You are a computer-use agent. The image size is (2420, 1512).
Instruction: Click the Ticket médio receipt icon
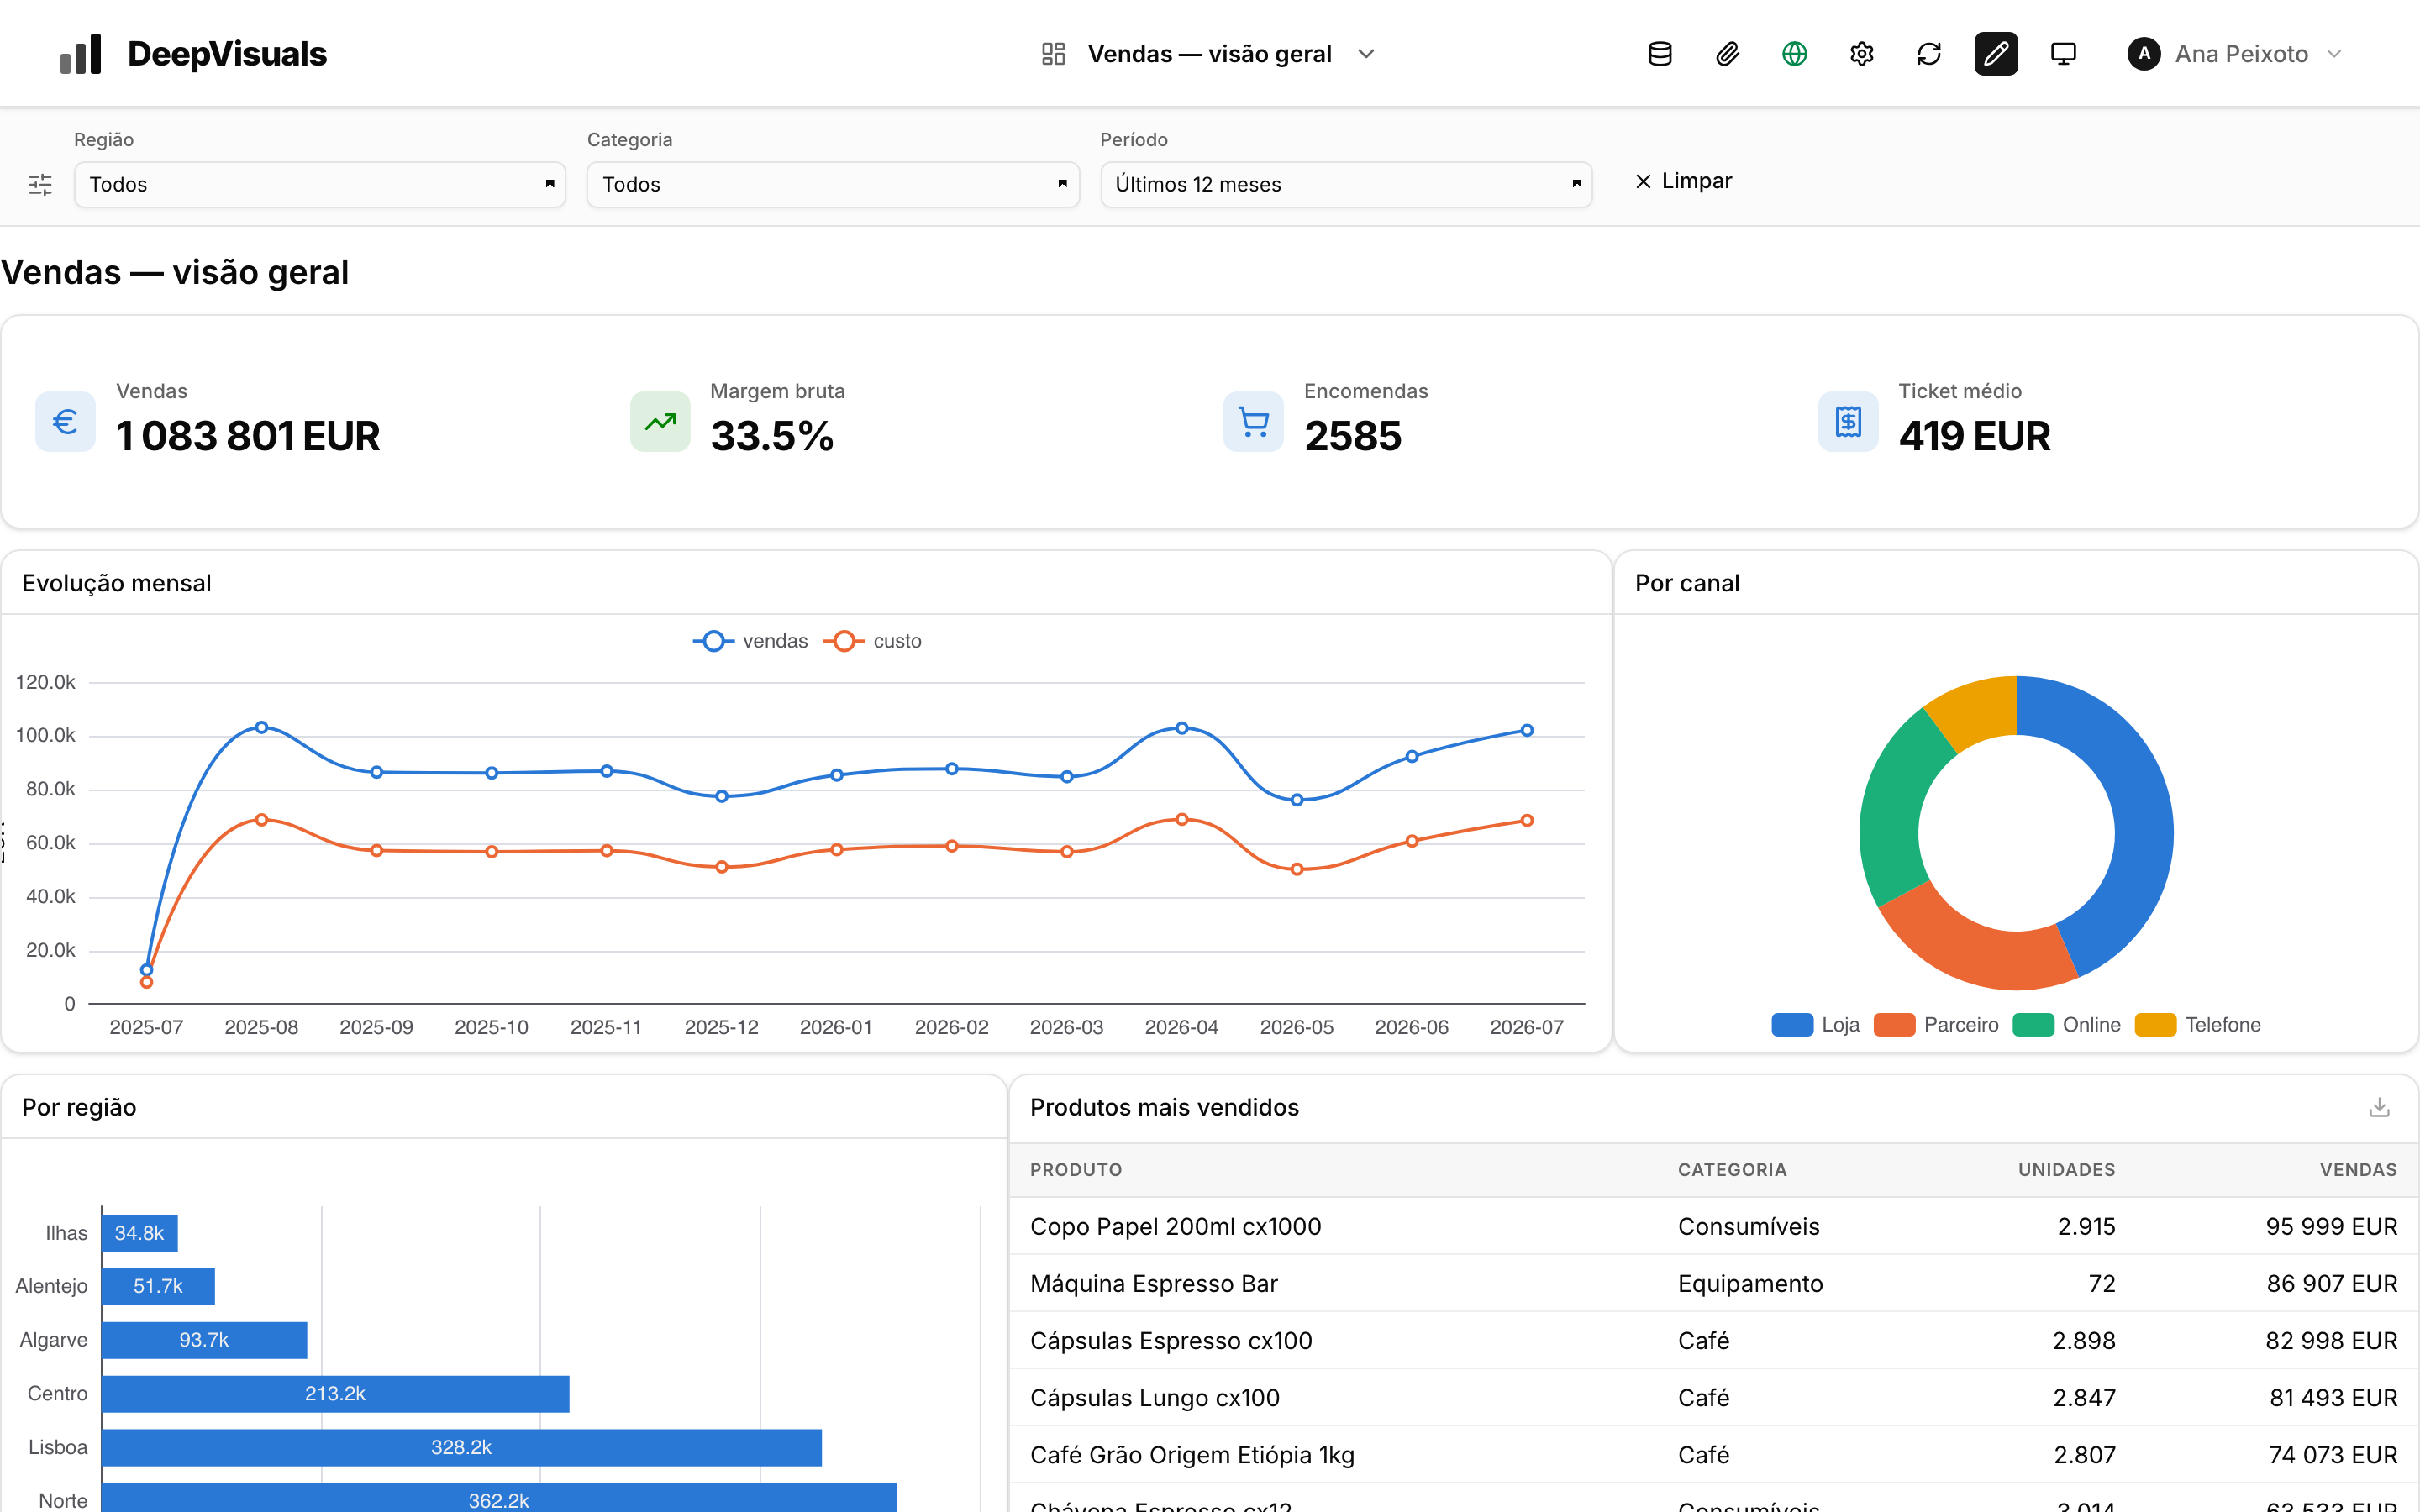1848,422
